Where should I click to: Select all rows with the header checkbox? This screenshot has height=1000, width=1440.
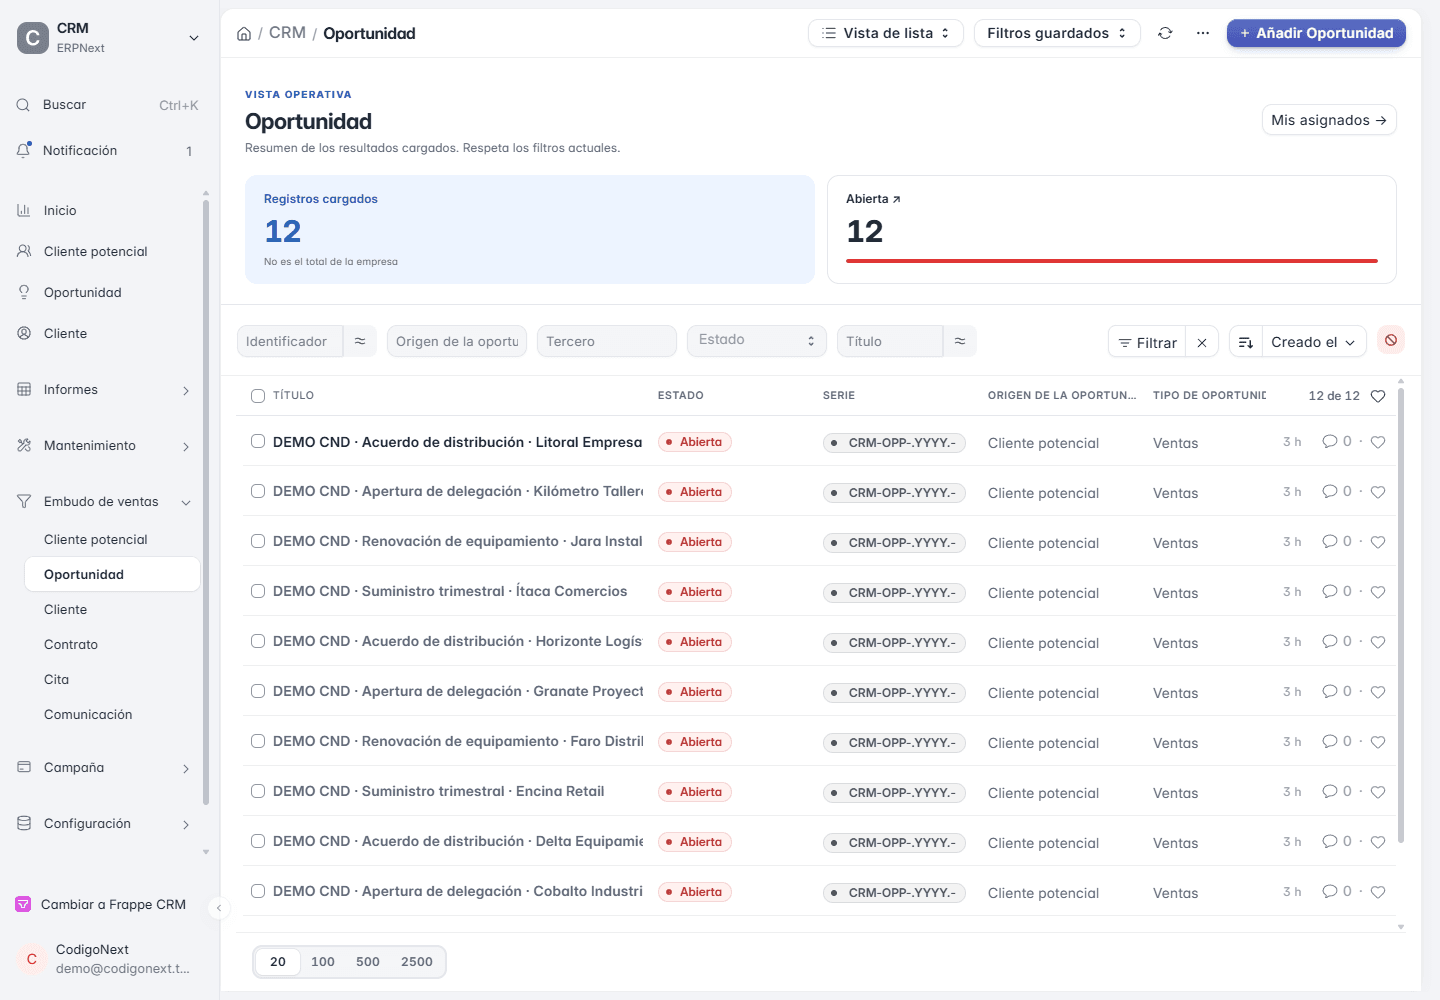258,396
